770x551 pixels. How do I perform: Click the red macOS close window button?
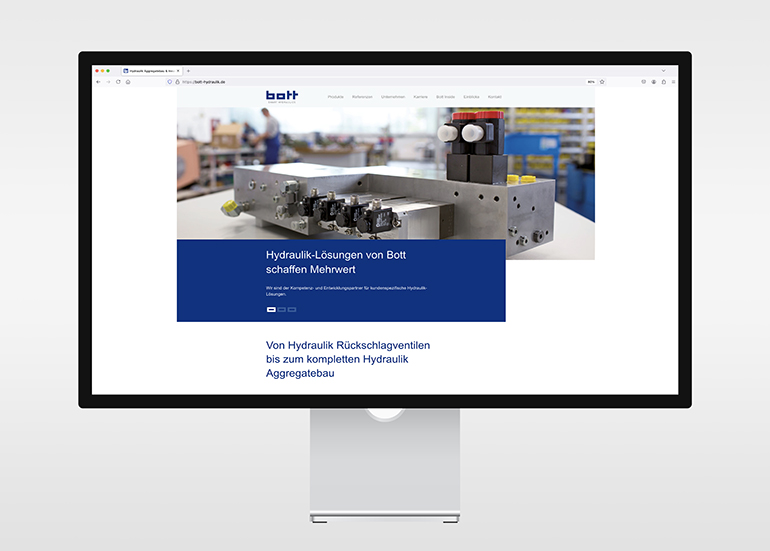[97, 71]
